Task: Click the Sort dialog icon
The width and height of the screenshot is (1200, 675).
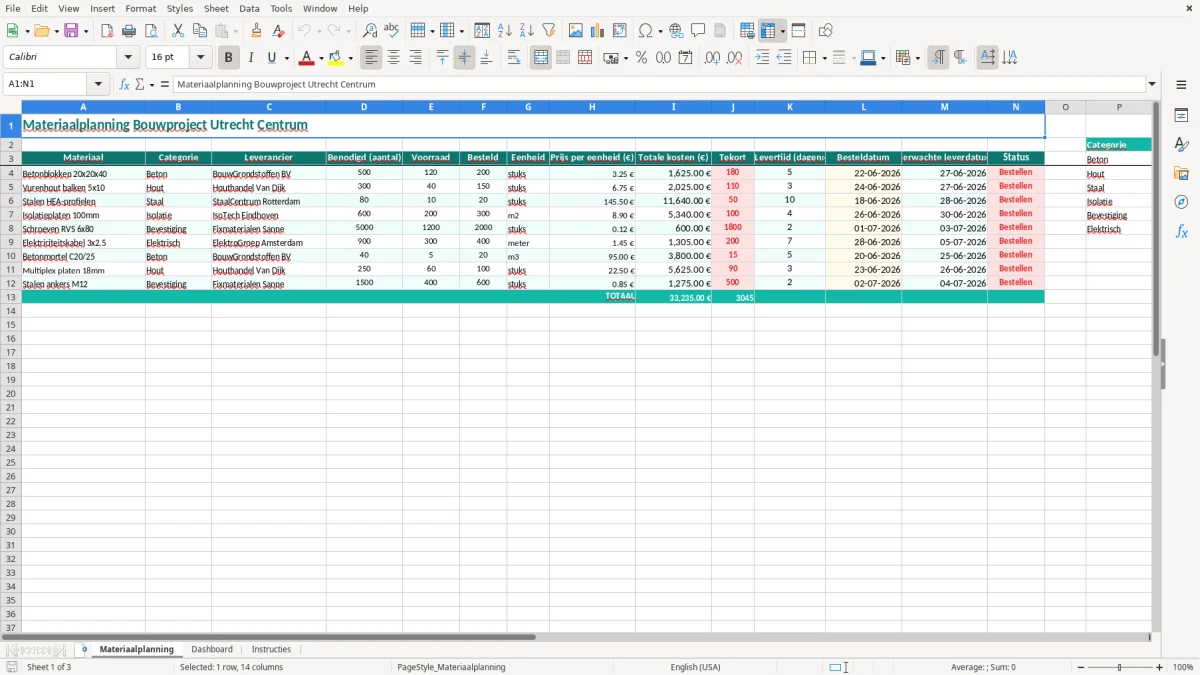Action: [x=482, y=31]
